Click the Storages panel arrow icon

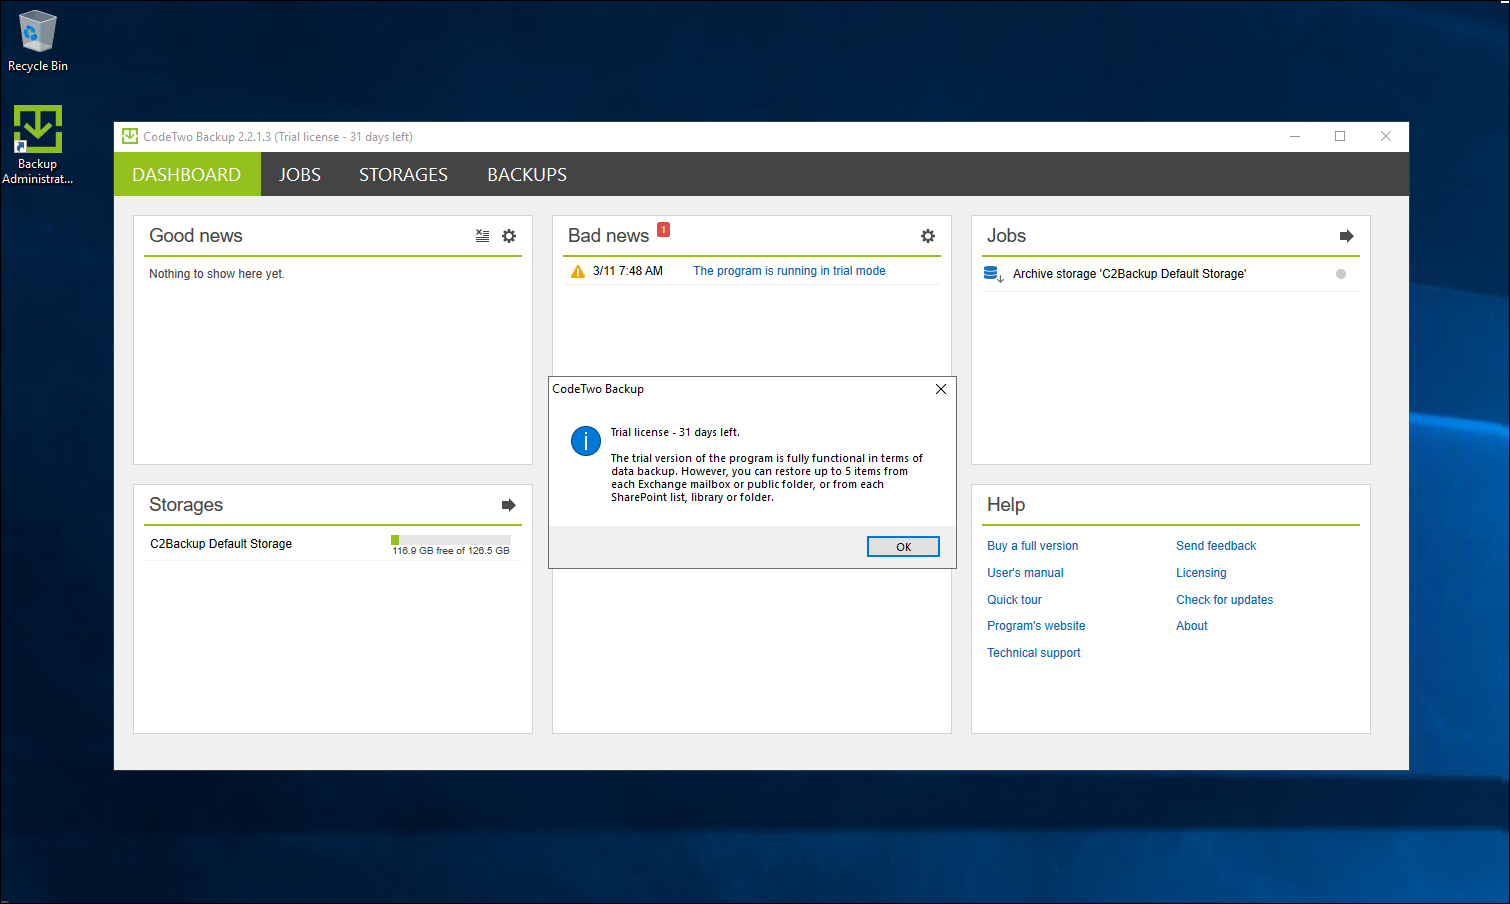pyautogui.click(x=508, y=505)
